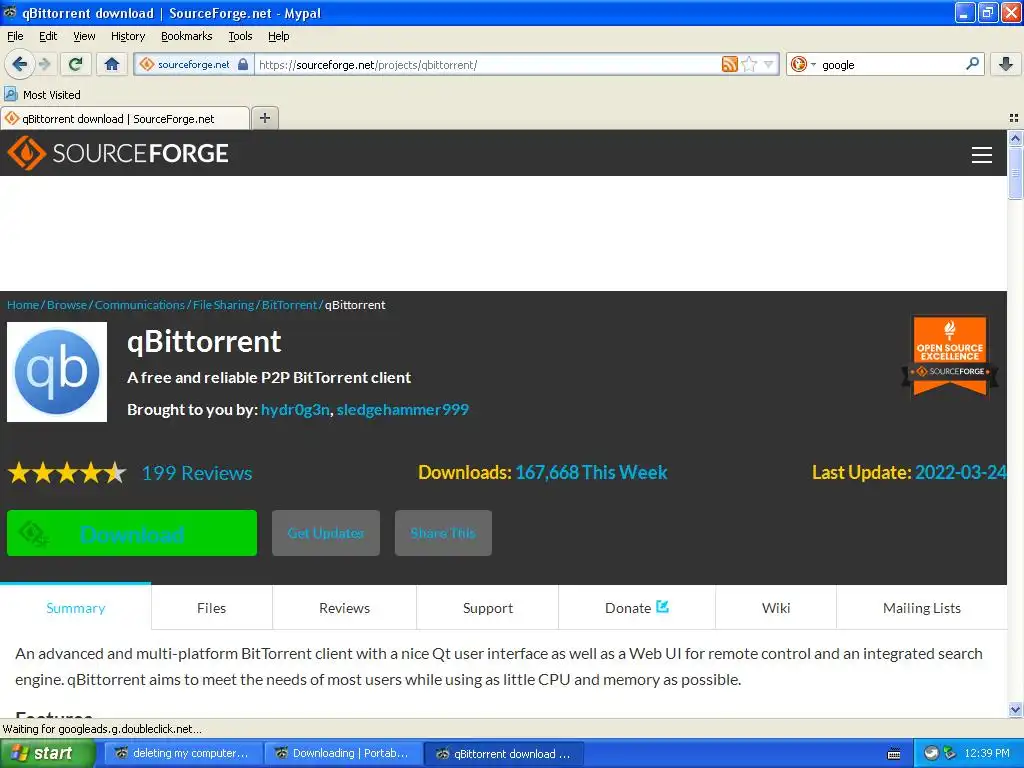Open a new tab with plus button
This screenshot has height=768, width=1024.
click(x=264, y=118)
